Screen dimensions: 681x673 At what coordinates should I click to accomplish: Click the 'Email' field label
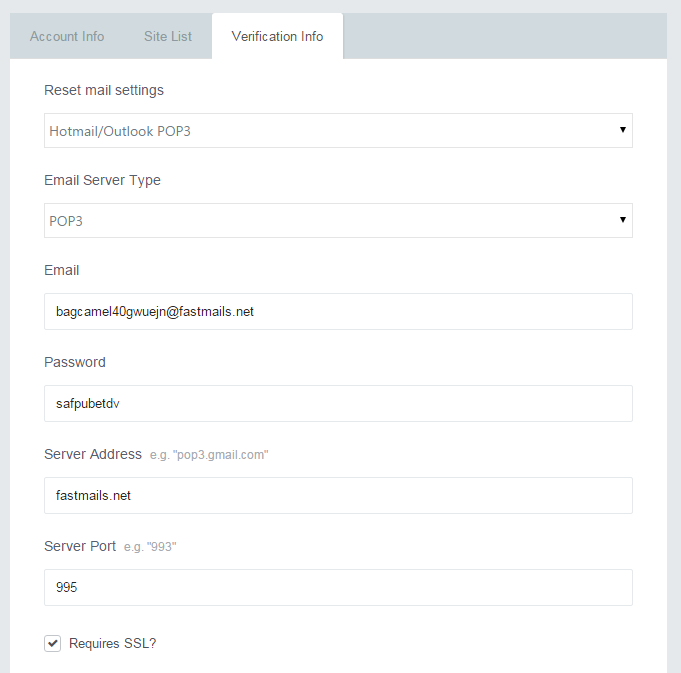(x=62, y=271)
